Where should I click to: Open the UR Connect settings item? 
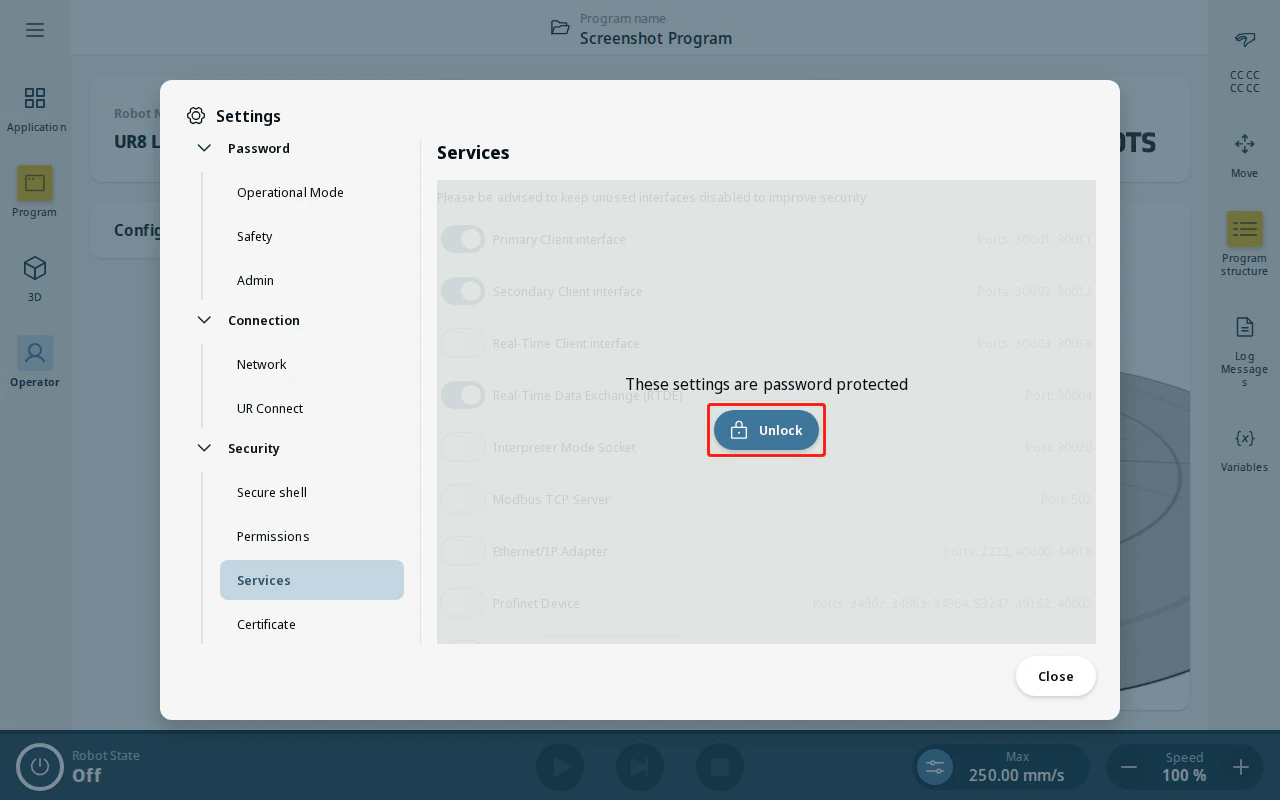click(312, 408)
